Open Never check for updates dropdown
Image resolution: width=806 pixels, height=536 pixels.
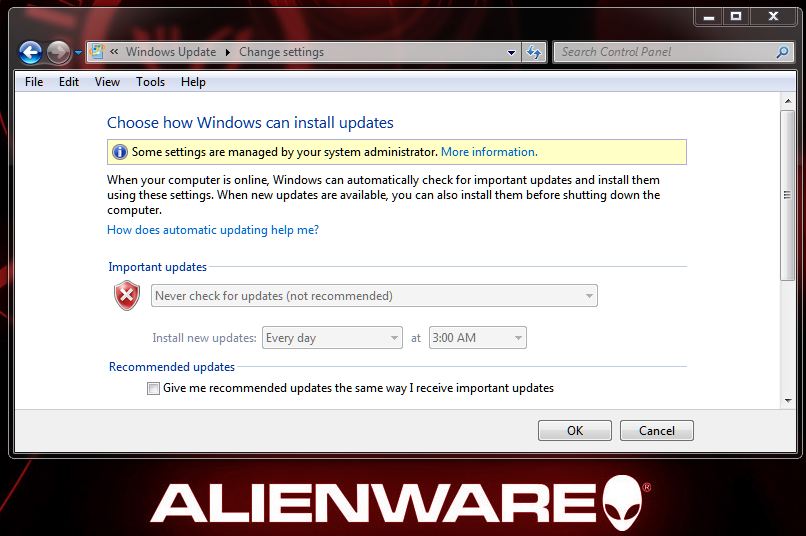374,296
